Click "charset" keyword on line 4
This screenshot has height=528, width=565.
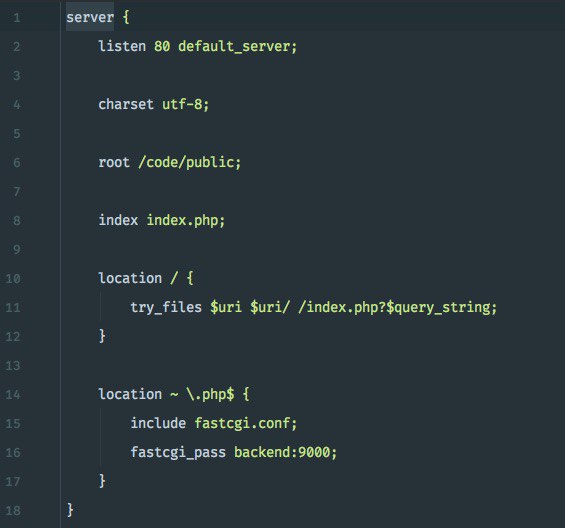(x=126, y=105)
